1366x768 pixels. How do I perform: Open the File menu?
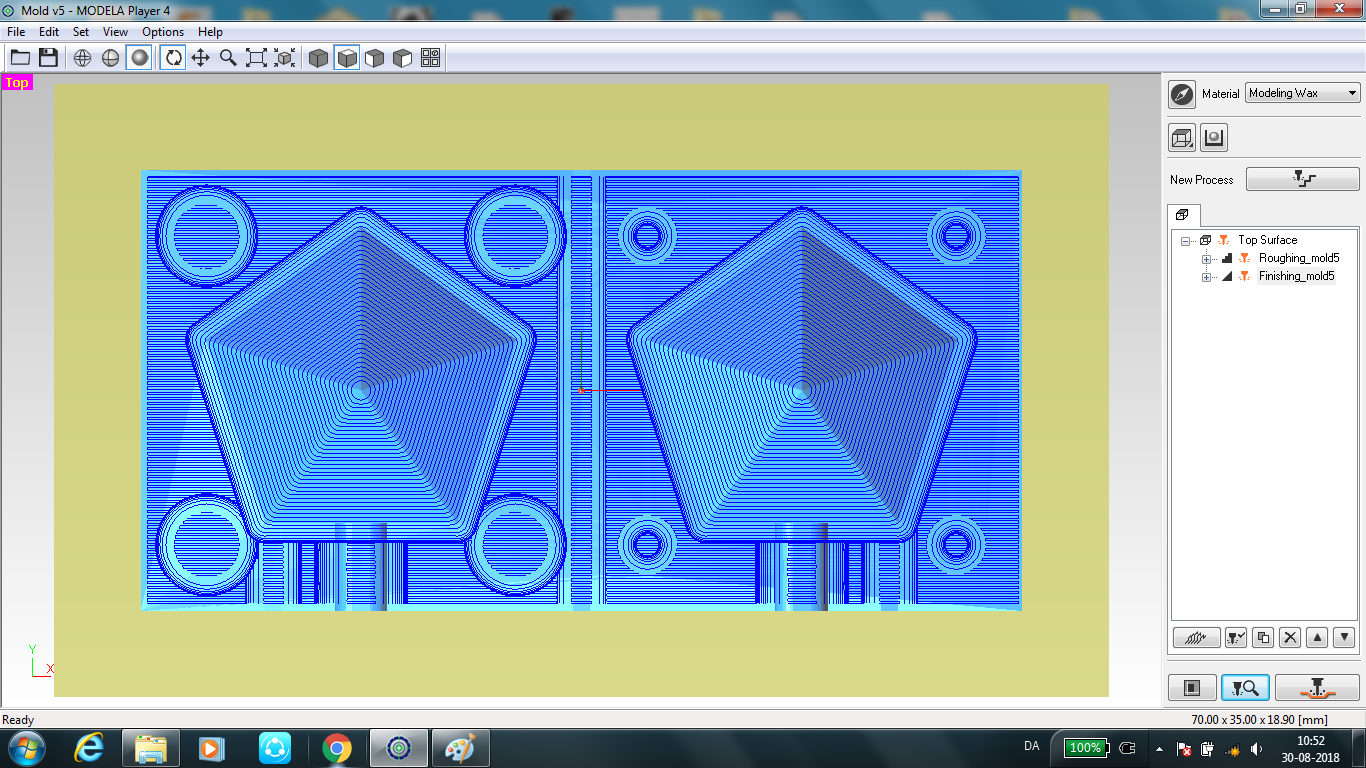point(16,32)
